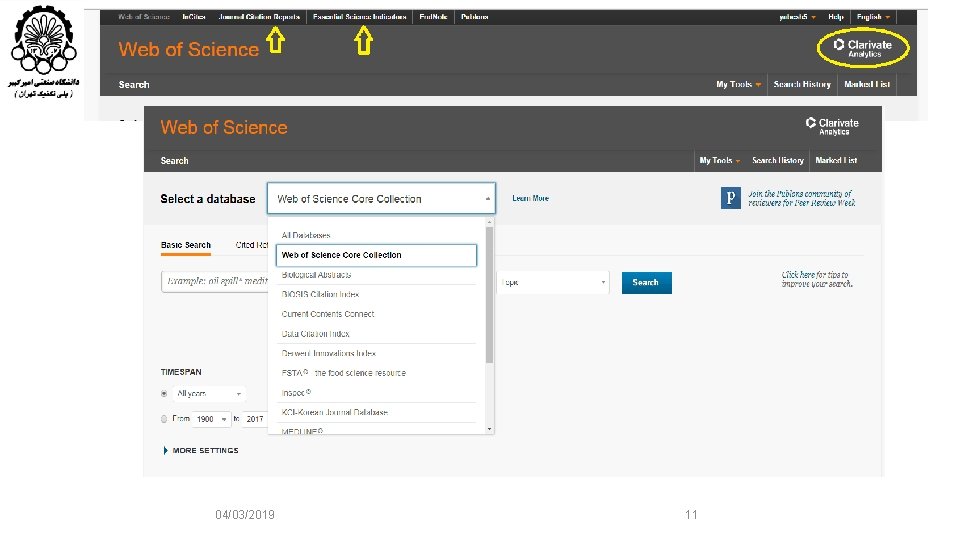Screen dimensions: 960x540
Task: Click the tips to improve your search link
Action: pyautogui.click(x=817, y=279)
